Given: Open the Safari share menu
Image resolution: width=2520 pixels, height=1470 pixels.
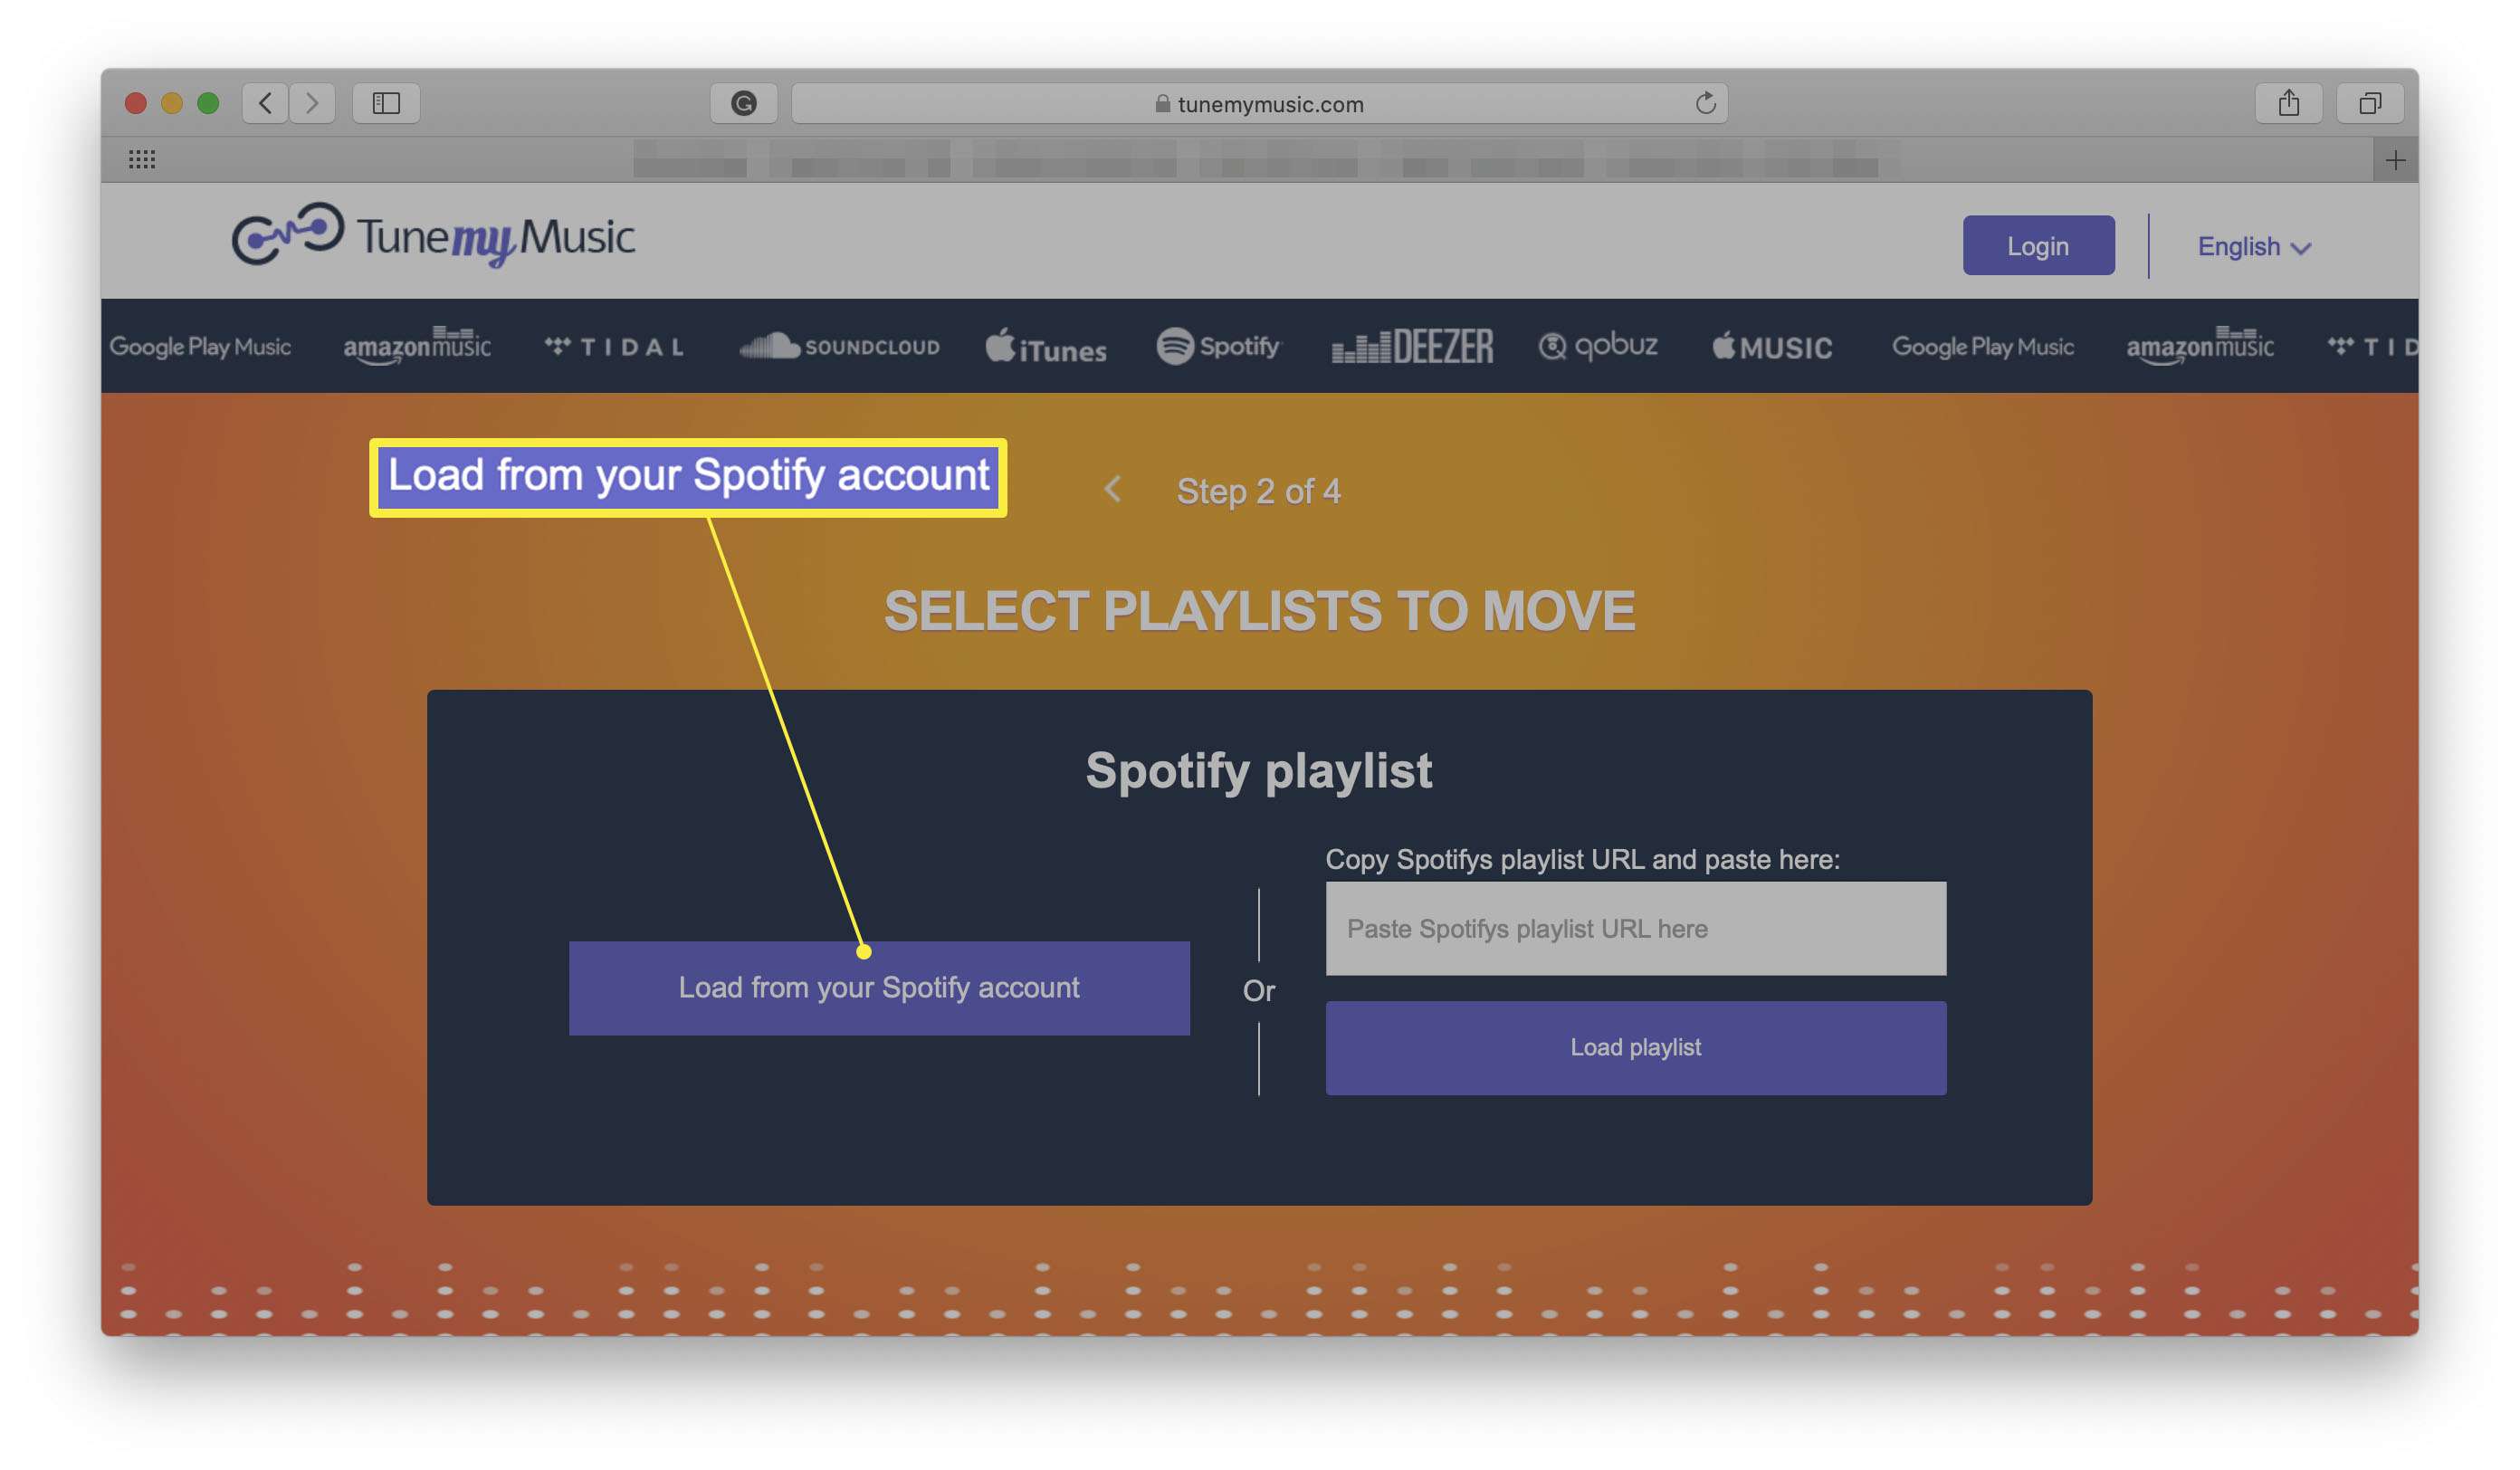Looking at the screenshot, I should [2288, 103].
